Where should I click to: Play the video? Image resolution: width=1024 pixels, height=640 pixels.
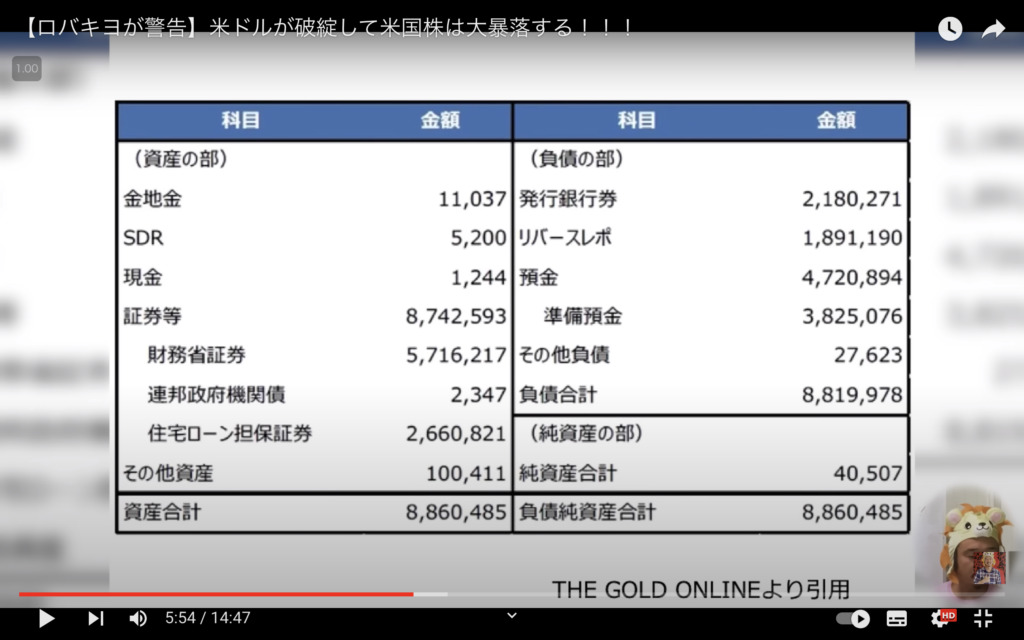[x=46, y=618]
